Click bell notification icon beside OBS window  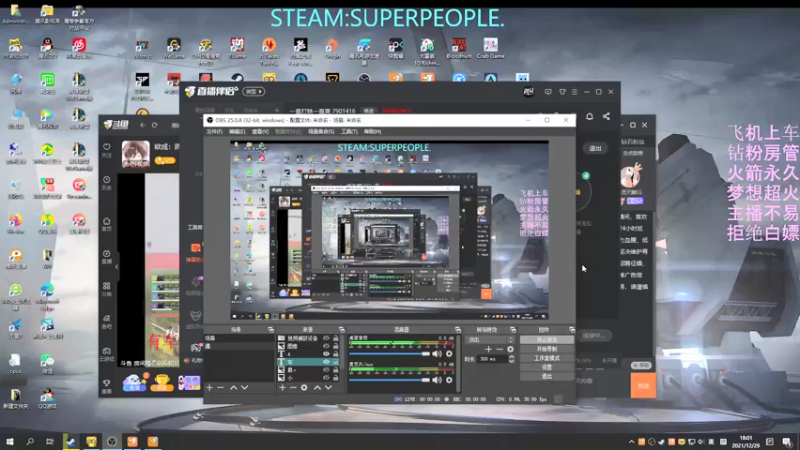(x=589, y=116)
